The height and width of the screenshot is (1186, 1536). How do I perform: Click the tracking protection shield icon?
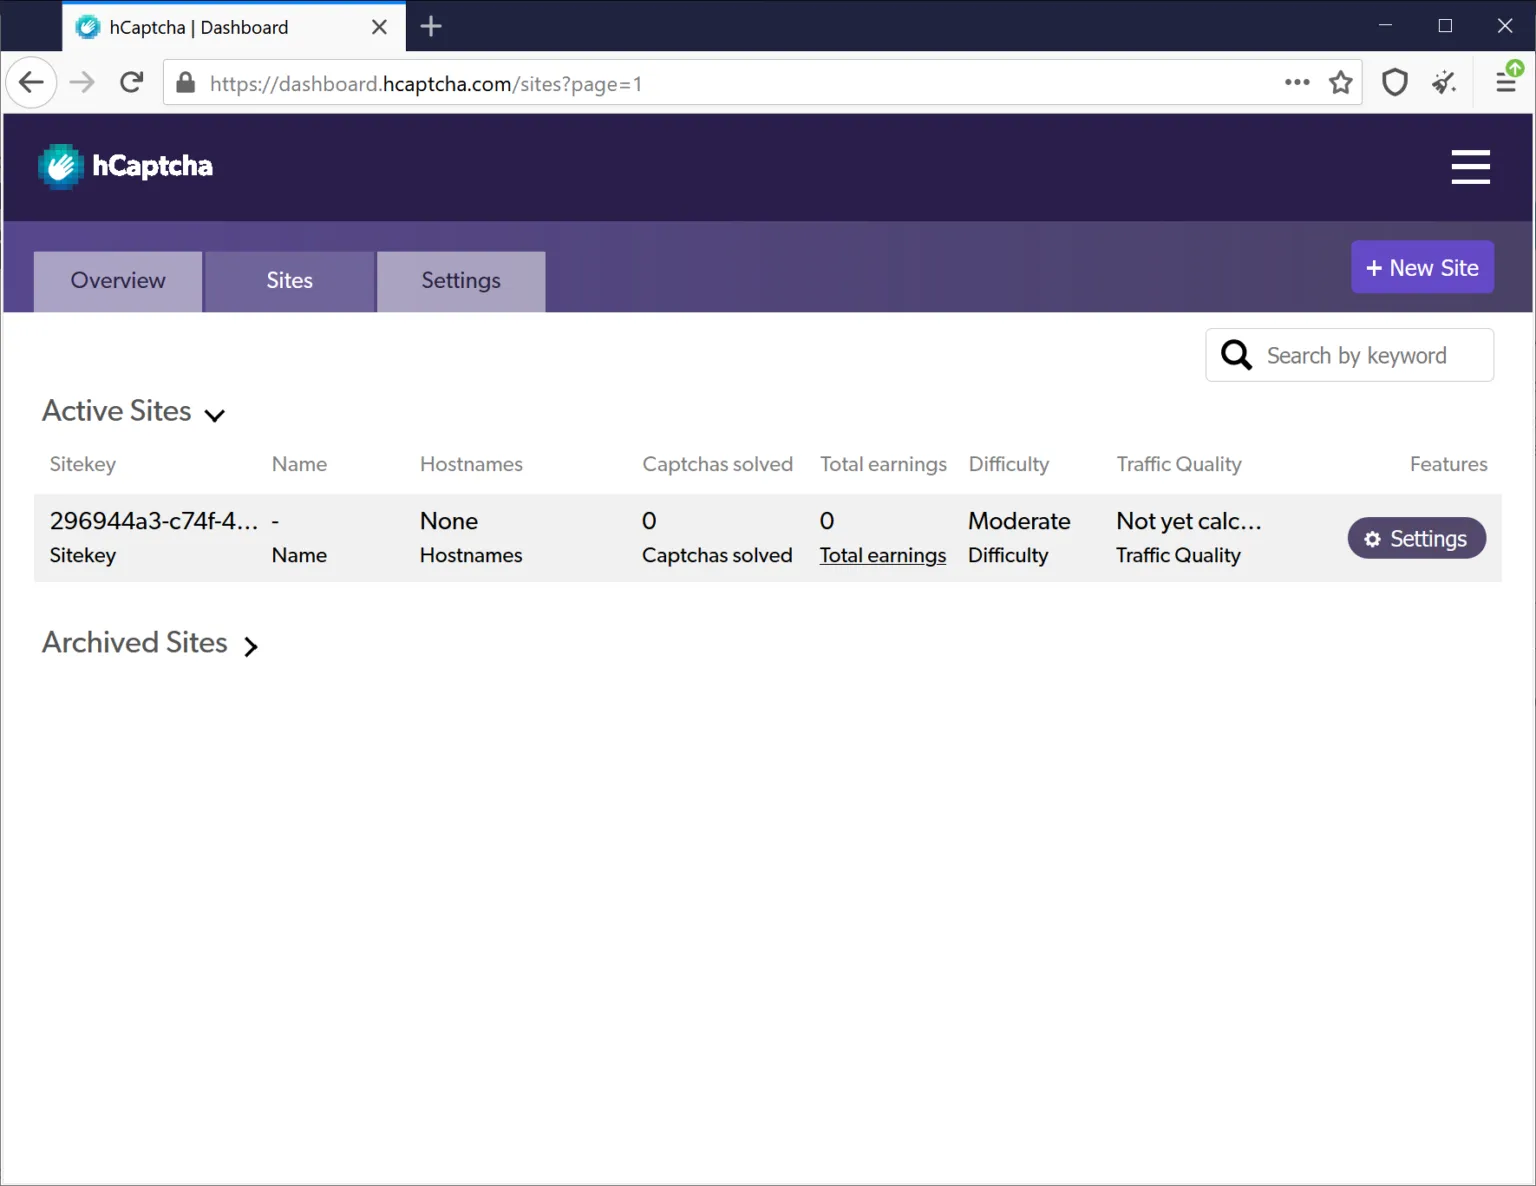click(1394, 82)
